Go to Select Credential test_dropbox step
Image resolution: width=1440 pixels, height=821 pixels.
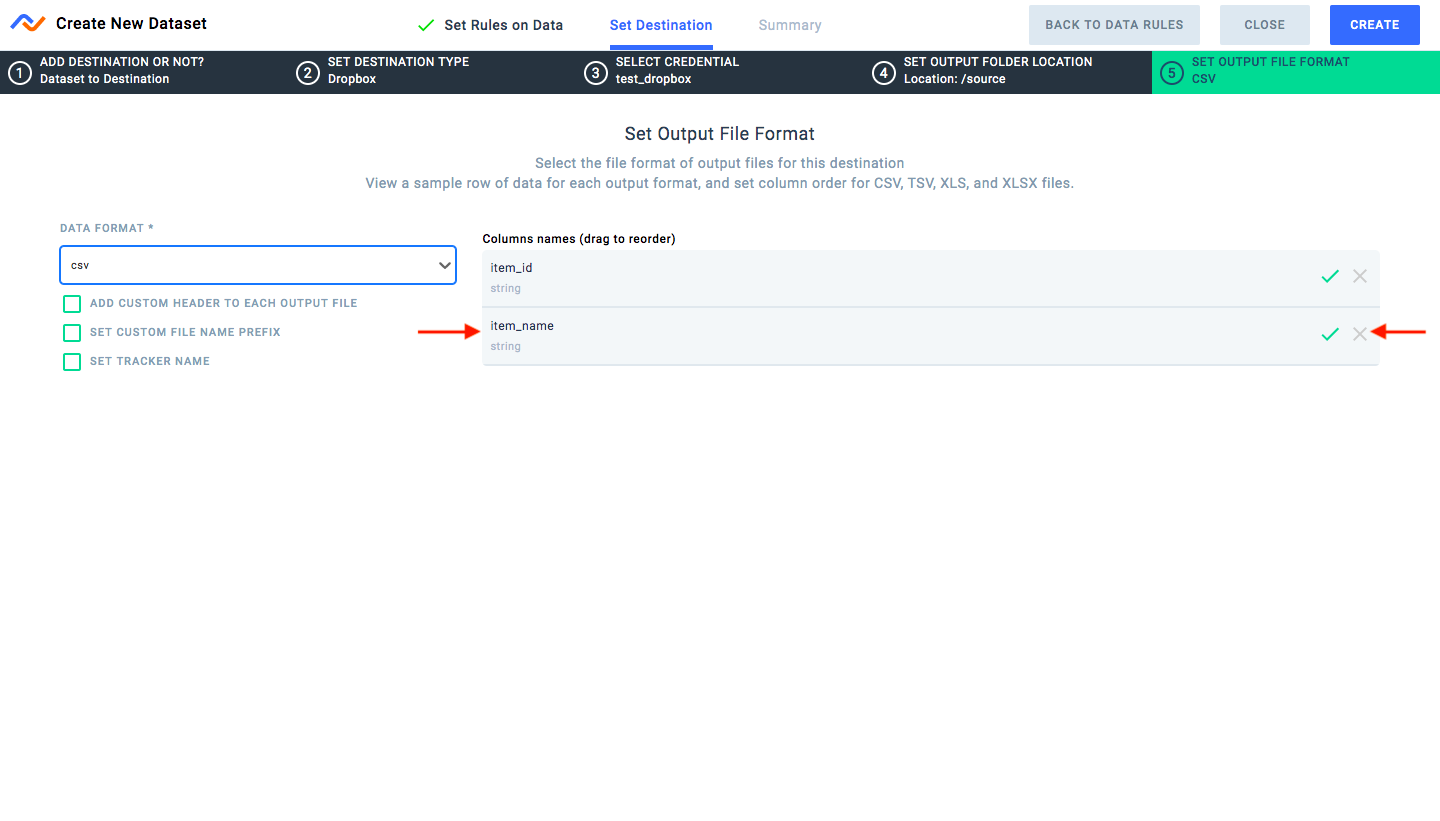[x=720, y=72]
